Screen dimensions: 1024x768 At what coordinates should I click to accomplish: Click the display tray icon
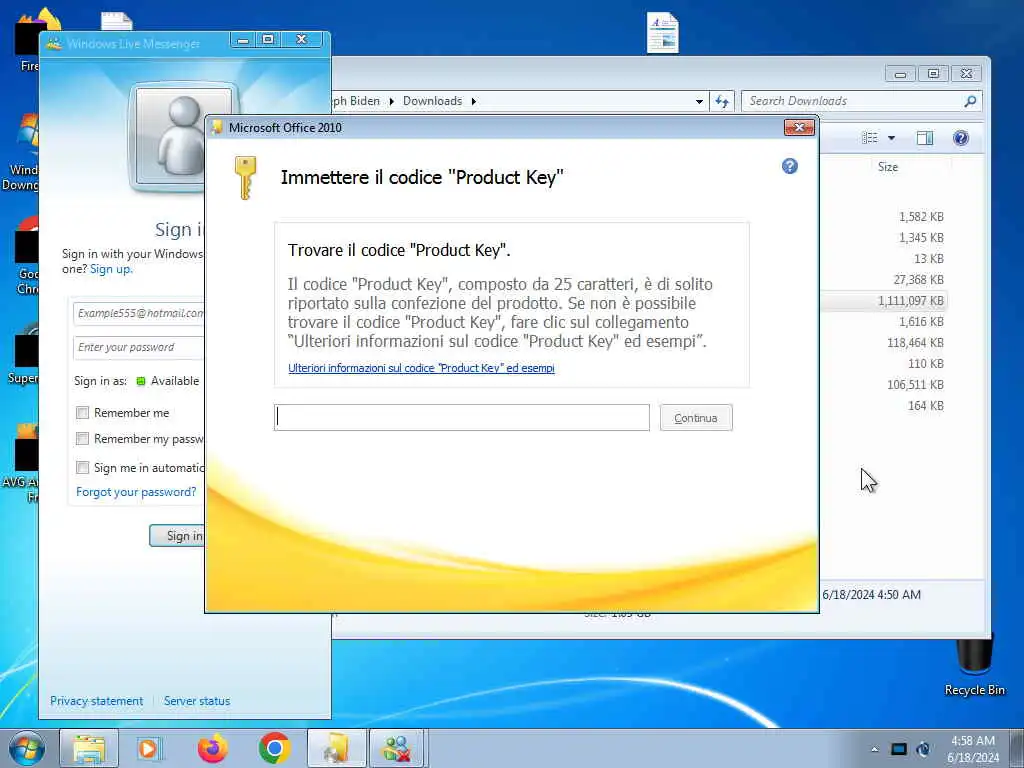[x=899, y=749]
